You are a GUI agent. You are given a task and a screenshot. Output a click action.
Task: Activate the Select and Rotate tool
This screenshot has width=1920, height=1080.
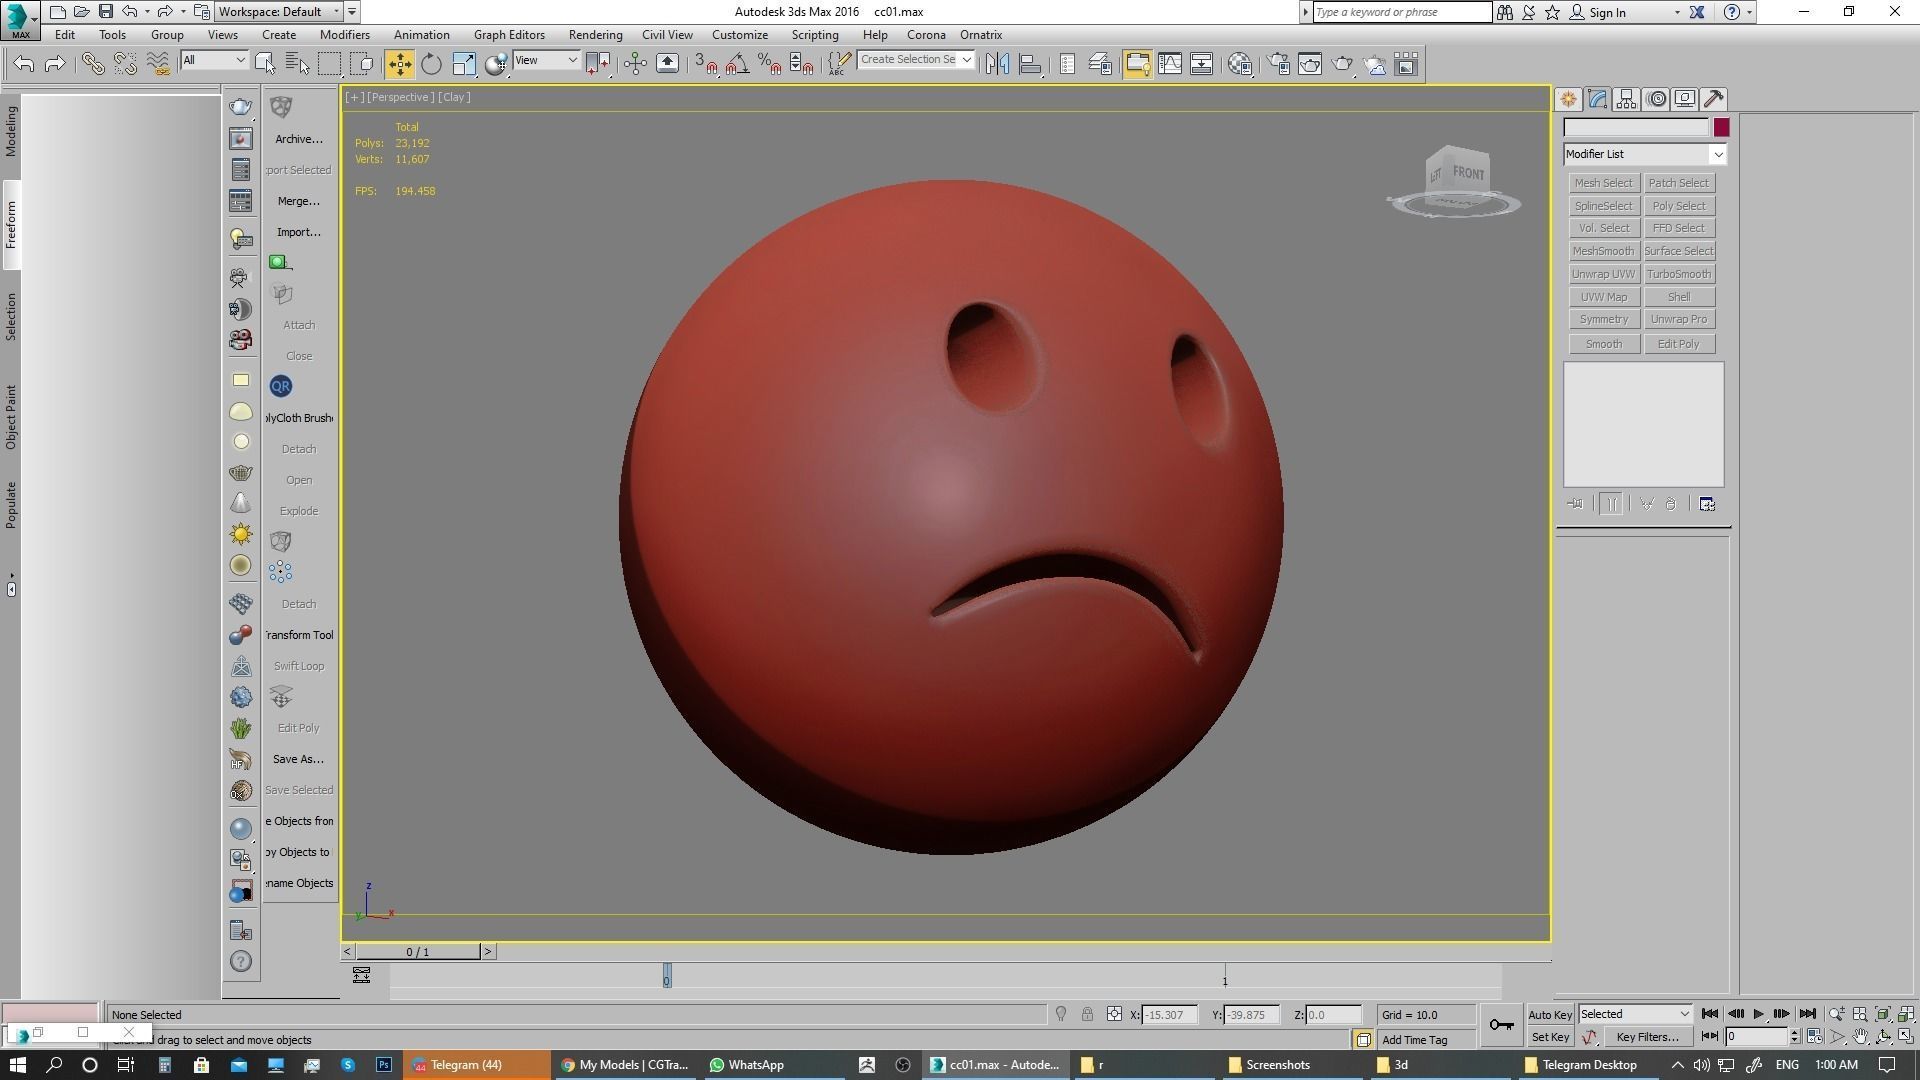point(431,64)
